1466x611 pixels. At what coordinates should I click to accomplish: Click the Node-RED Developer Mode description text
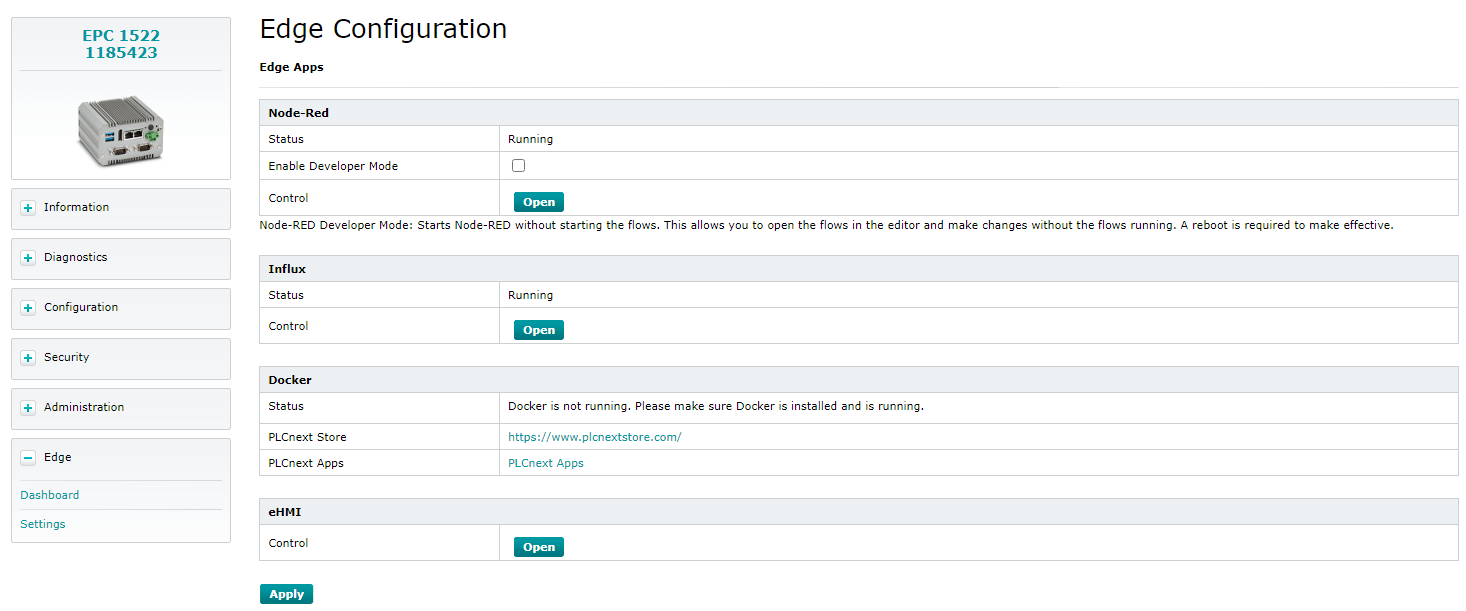tap(826, 225)
